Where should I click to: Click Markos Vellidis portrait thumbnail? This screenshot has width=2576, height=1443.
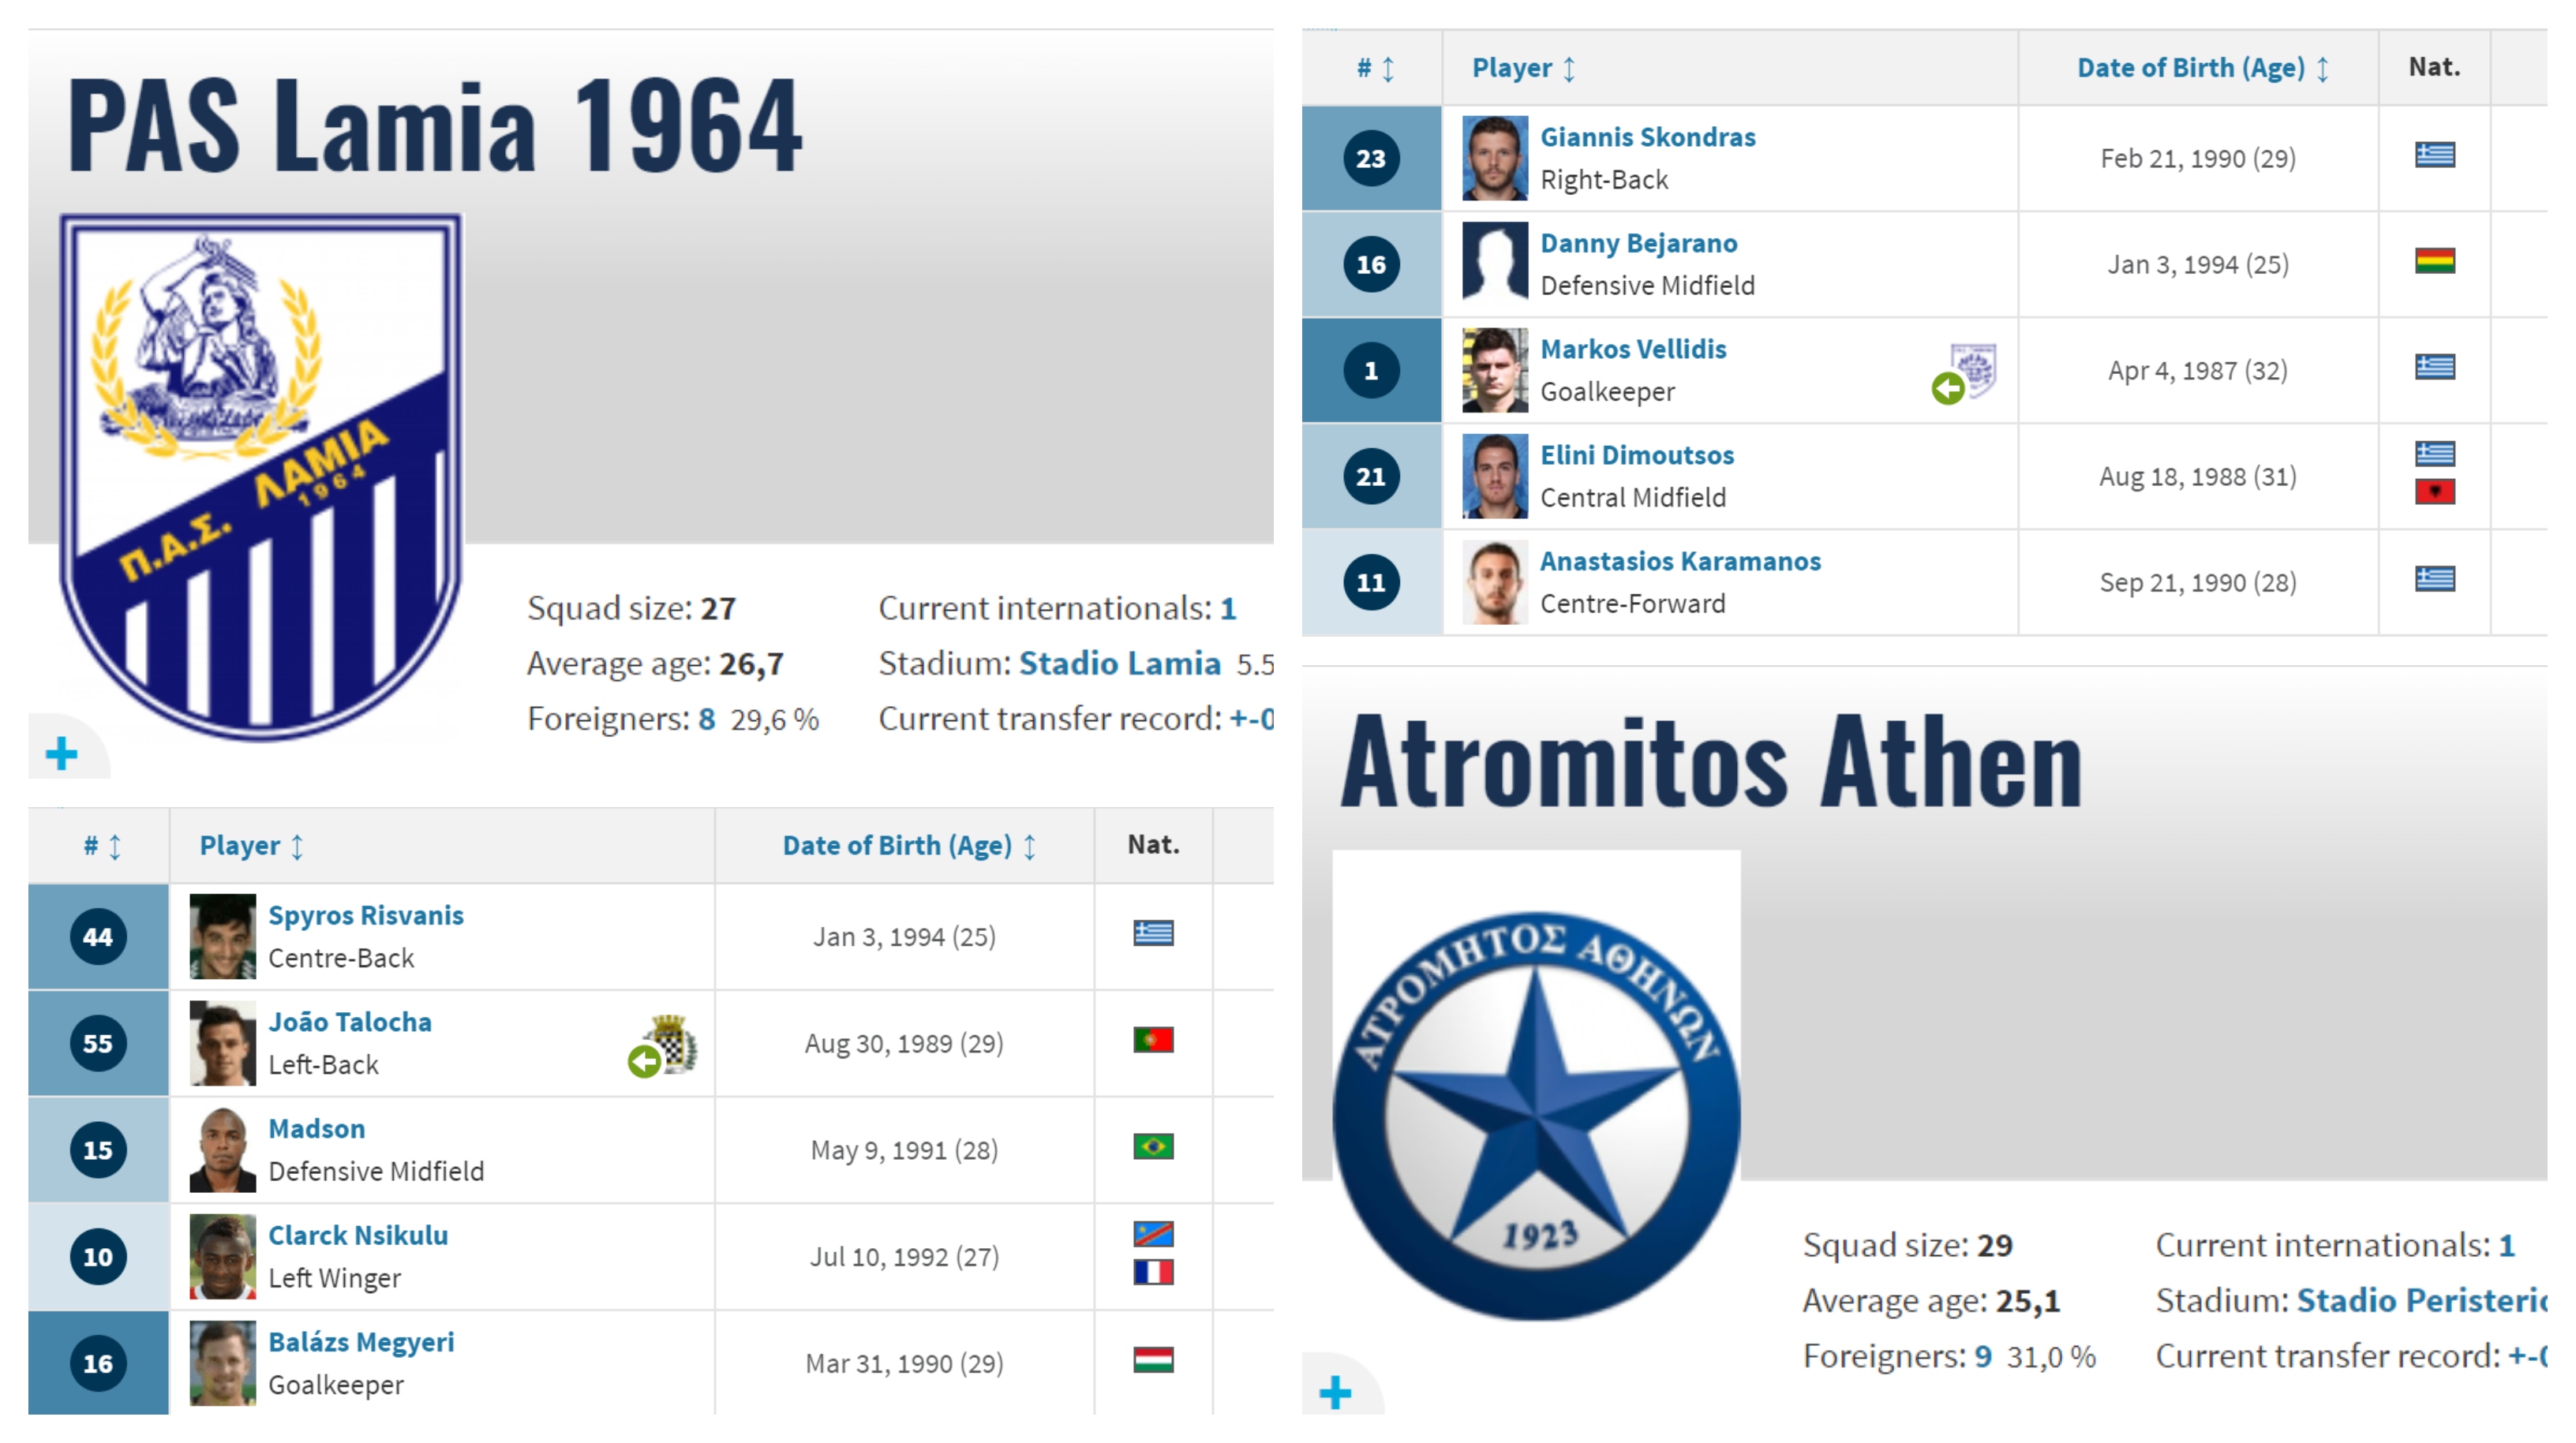coord(1495,370)
